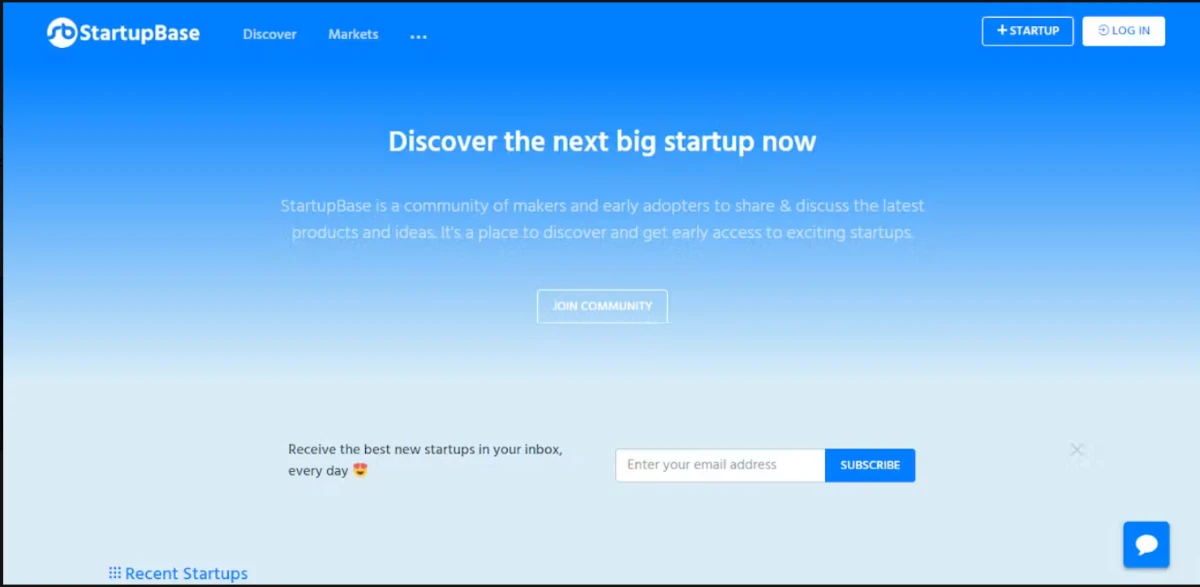Open the Discover menu
1200x587 pixels.
(x=270, y=34)
